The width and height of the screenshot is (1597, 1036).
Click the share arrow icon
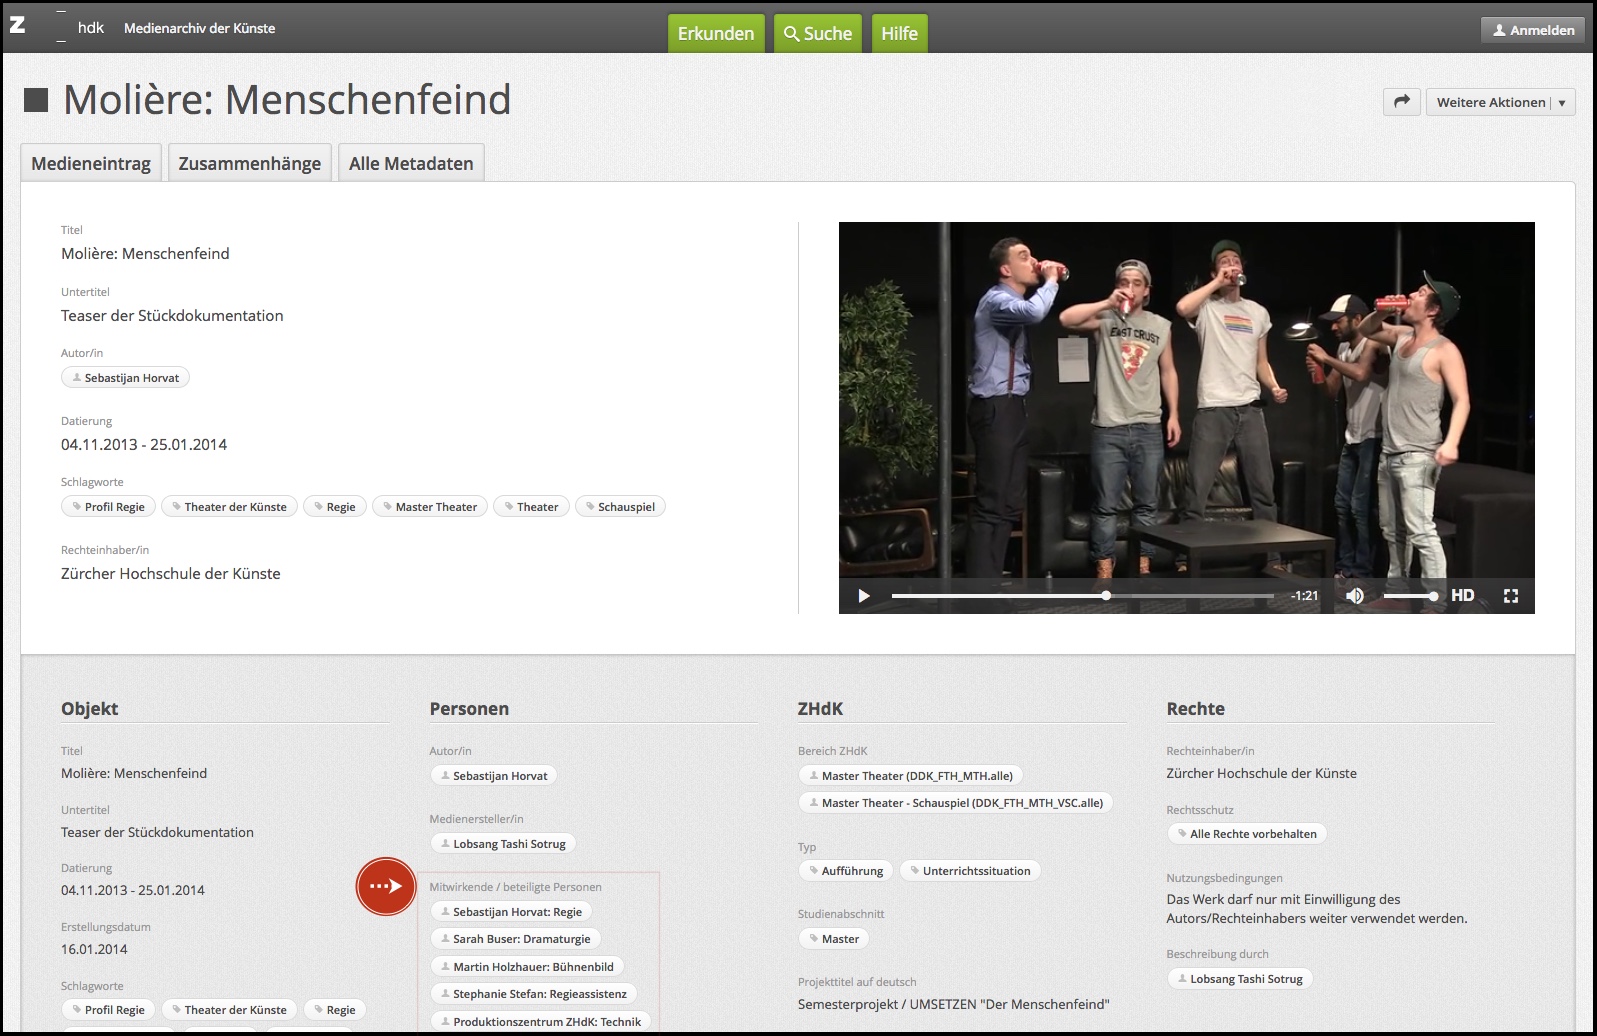[x=1401, y=102]
